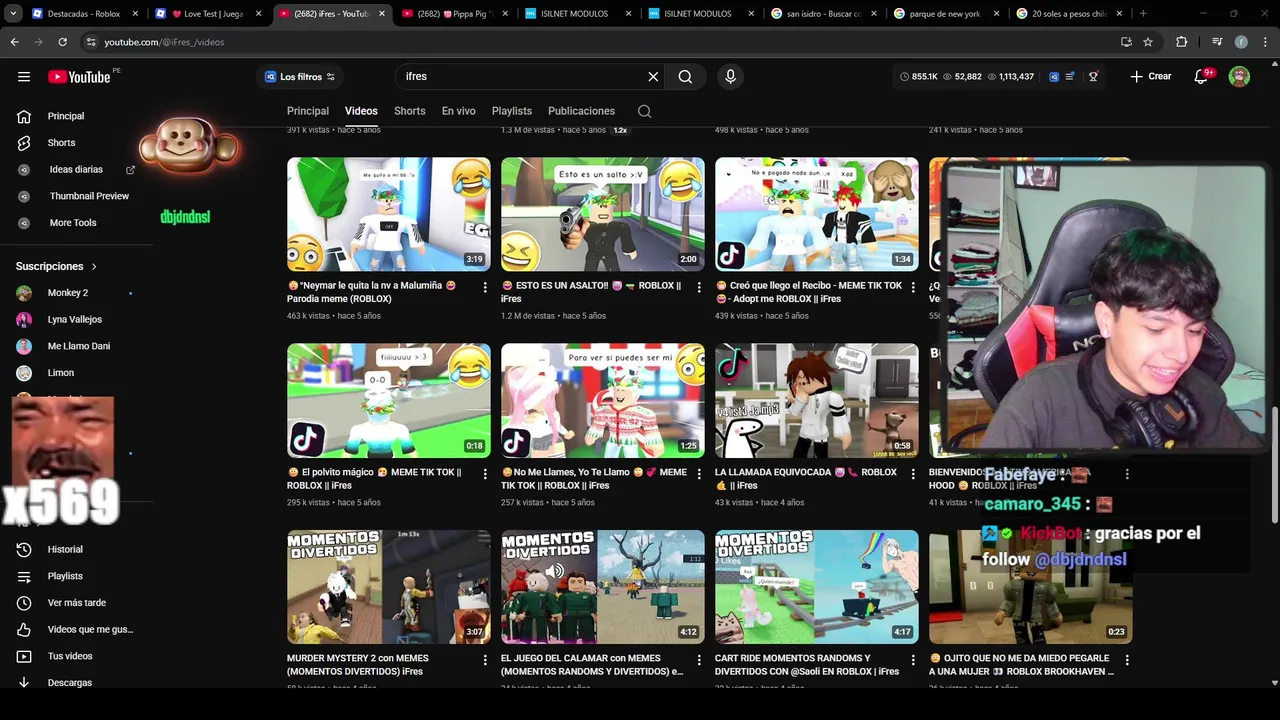The width and height of the screenshot is (1280, 720).
Task: Click the magnifier search button
Action: (685, 76)
